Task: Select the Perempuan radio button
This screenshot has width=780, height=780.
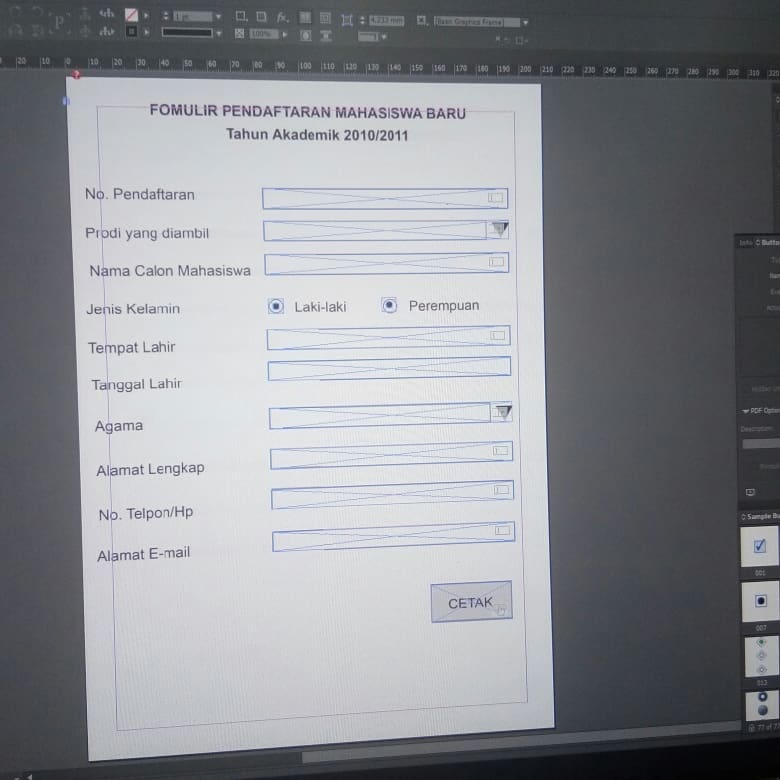Action: (x=389, y=305)
